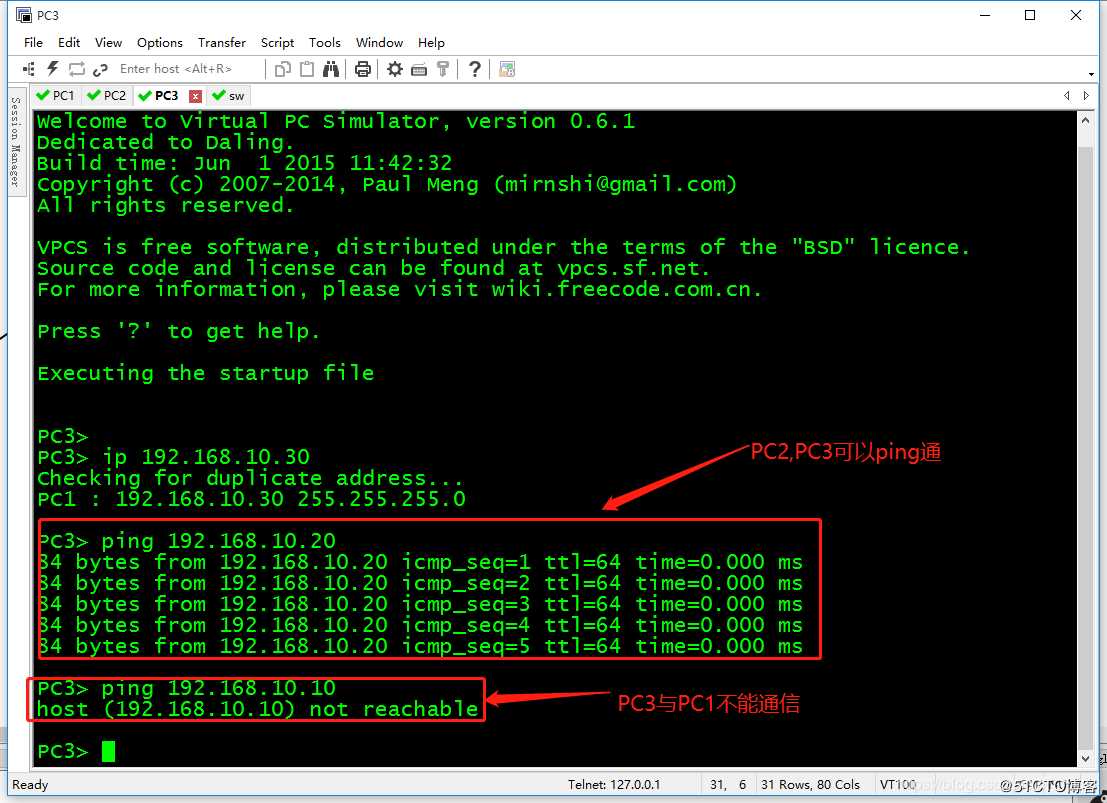Click the tab scroll left arrow
The height and width of the screenshot is (803, 1107).
1067,96
